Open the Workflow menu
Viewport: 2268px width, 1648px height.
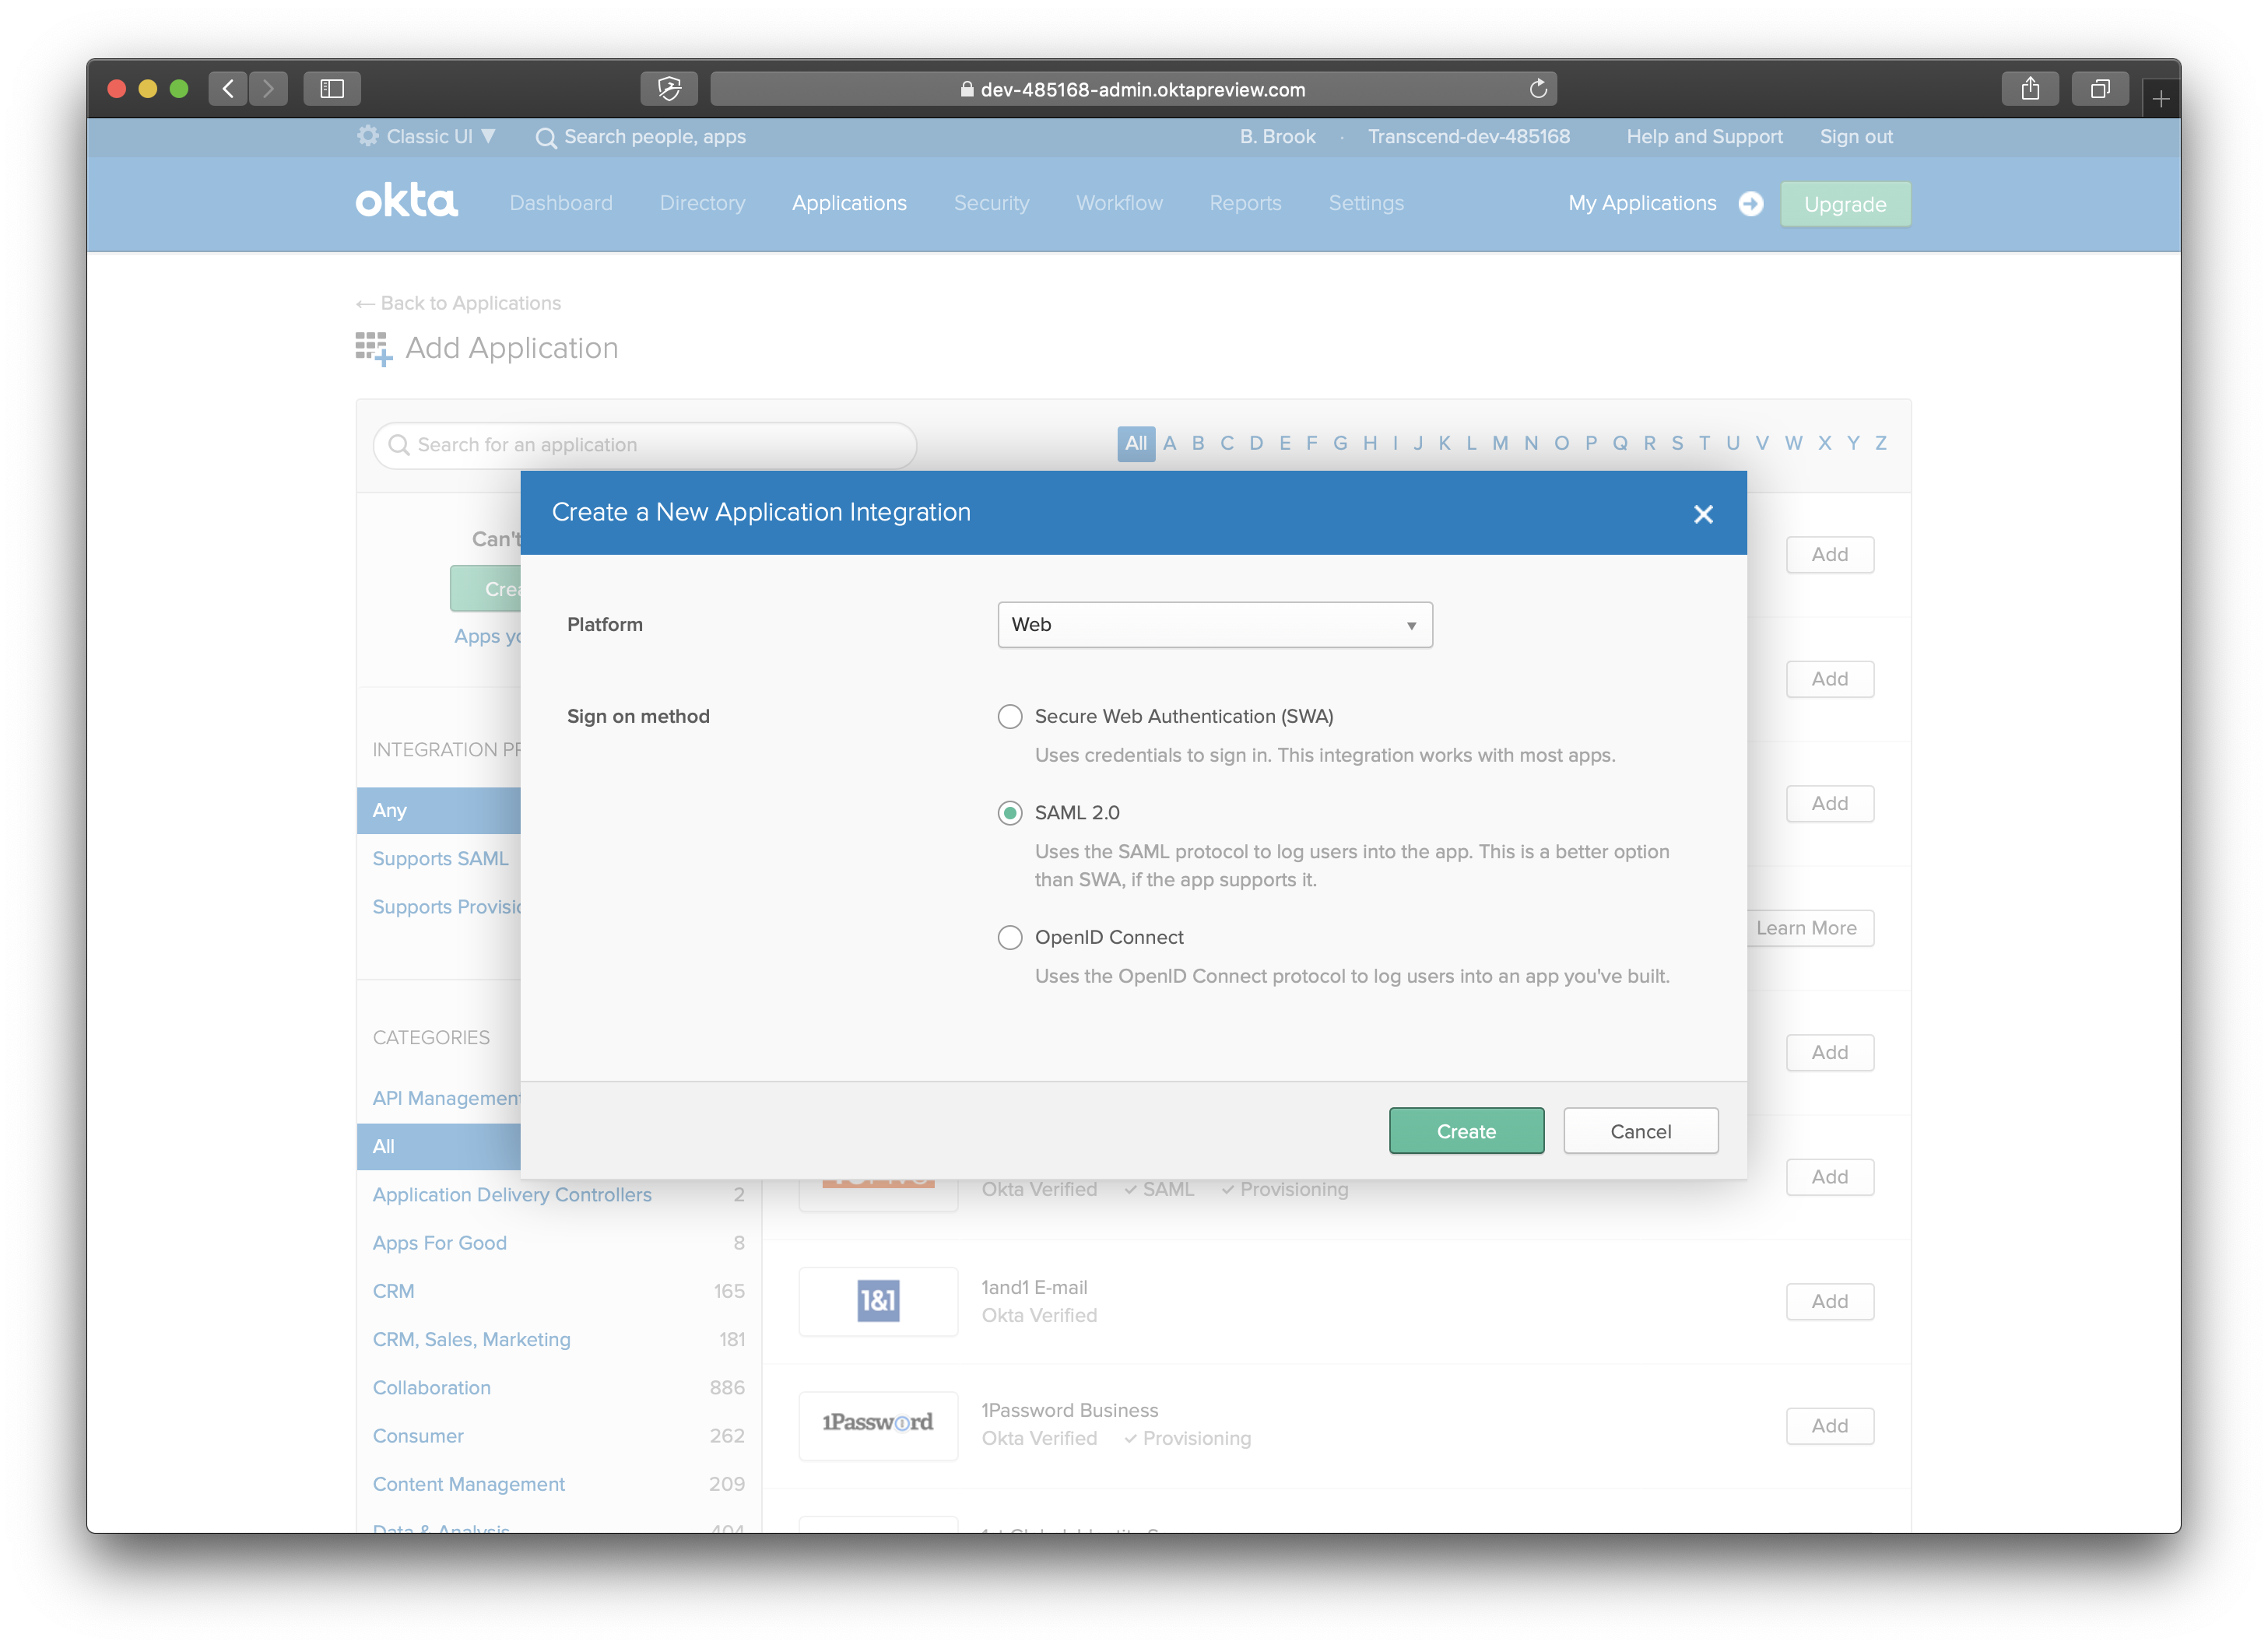pos(1119,203)
